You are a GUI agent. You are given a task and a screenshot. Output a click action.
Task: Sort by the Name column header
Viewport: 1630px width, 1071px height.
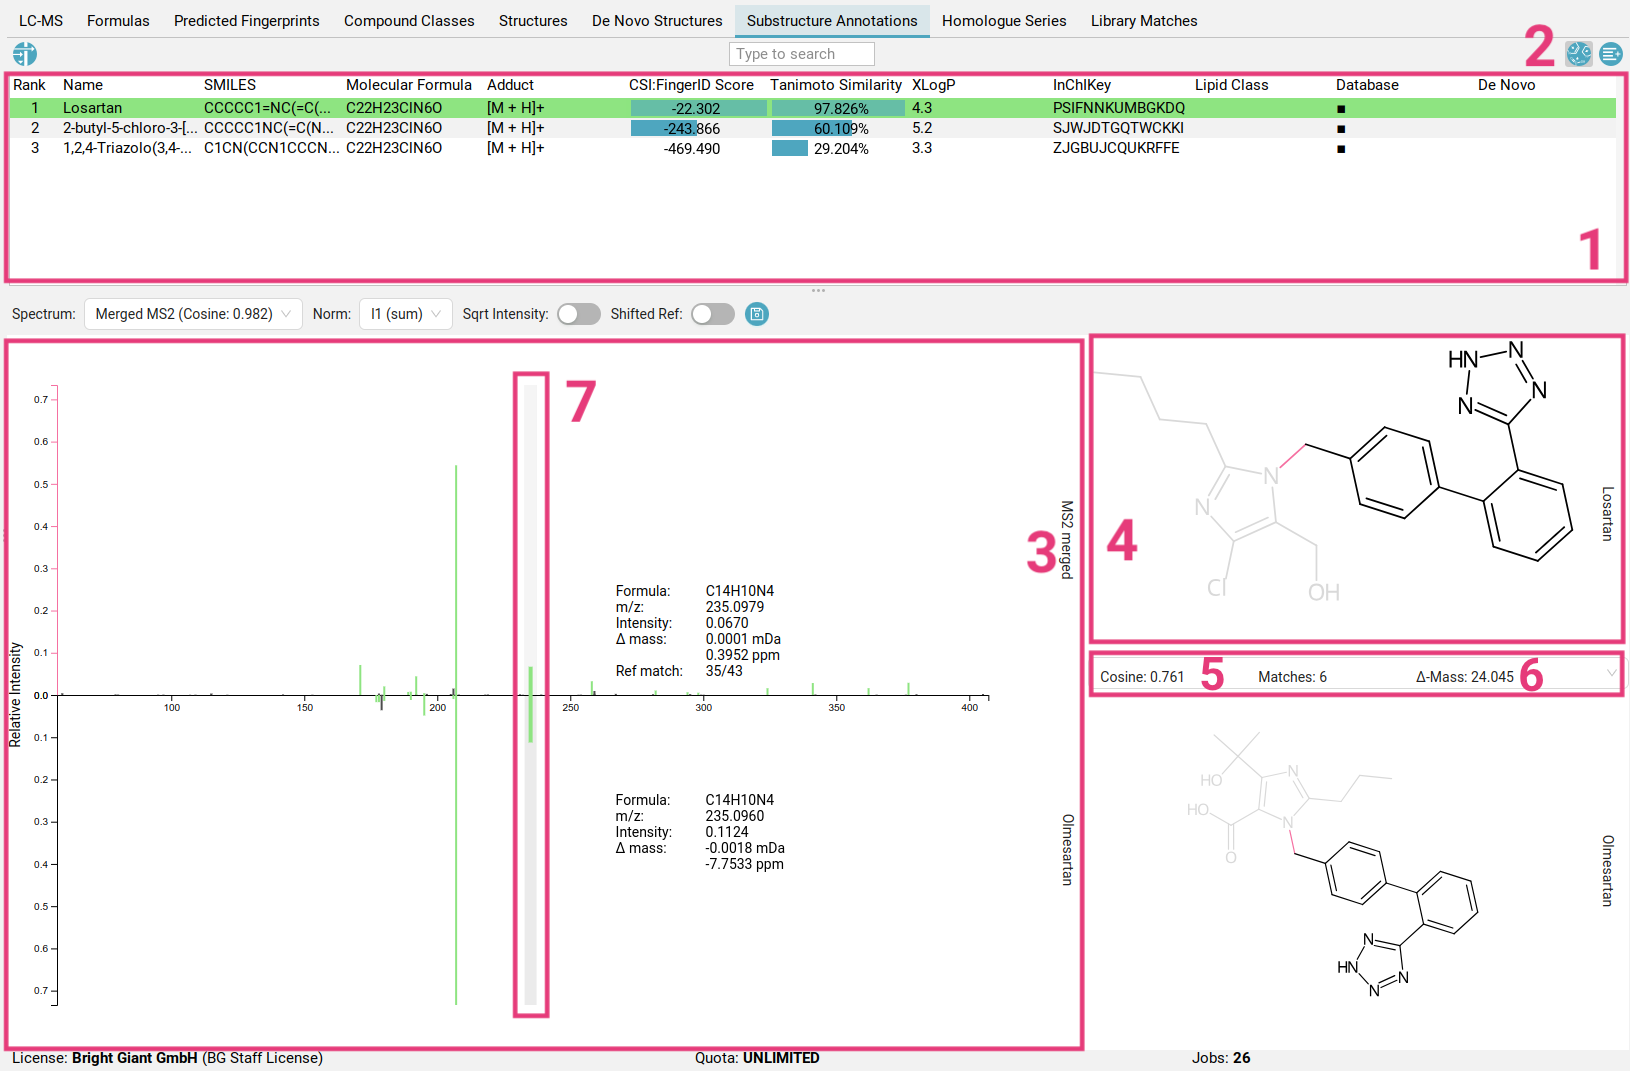pos(83,85)
